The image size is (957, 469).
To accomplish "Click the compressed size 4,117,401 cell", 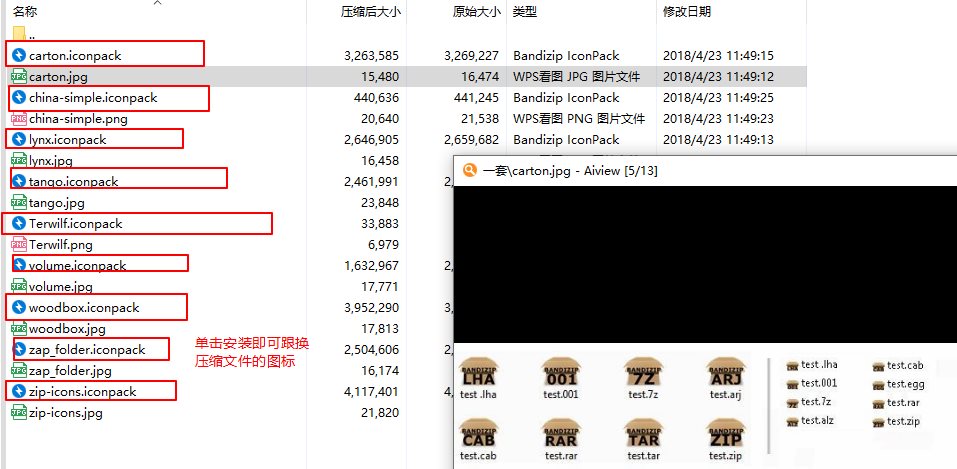I will [x=371, y=391].
